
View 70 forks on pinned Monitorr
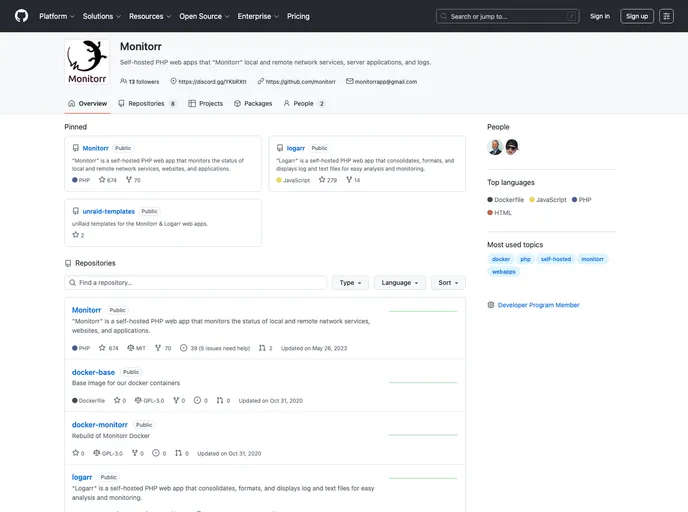[x=133, y=180]
